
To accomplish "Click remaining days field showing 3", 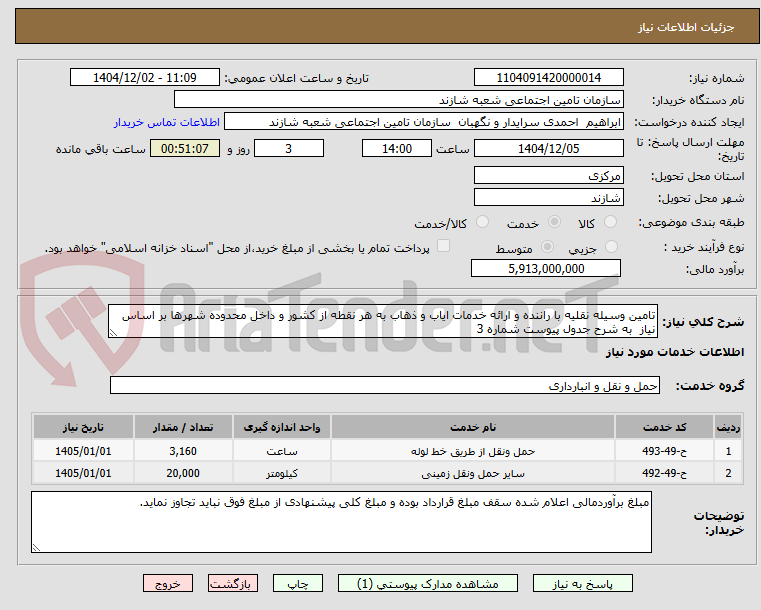I will (289, 148).
